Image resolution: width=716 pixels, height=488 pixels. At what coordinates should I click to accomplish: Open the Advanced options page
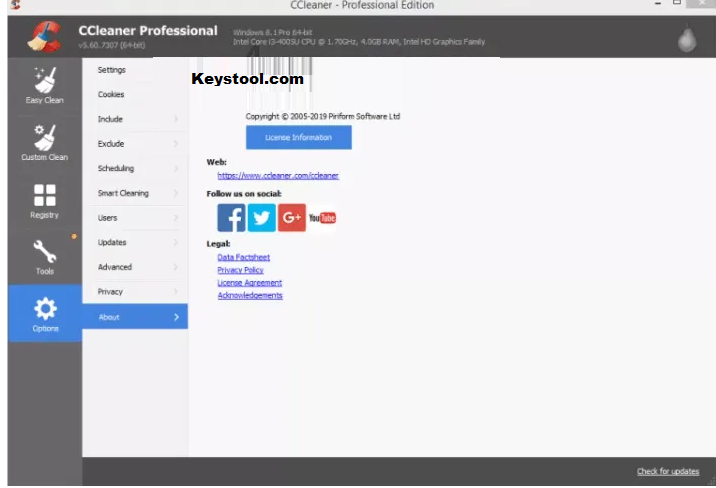[x=135, y=267]
